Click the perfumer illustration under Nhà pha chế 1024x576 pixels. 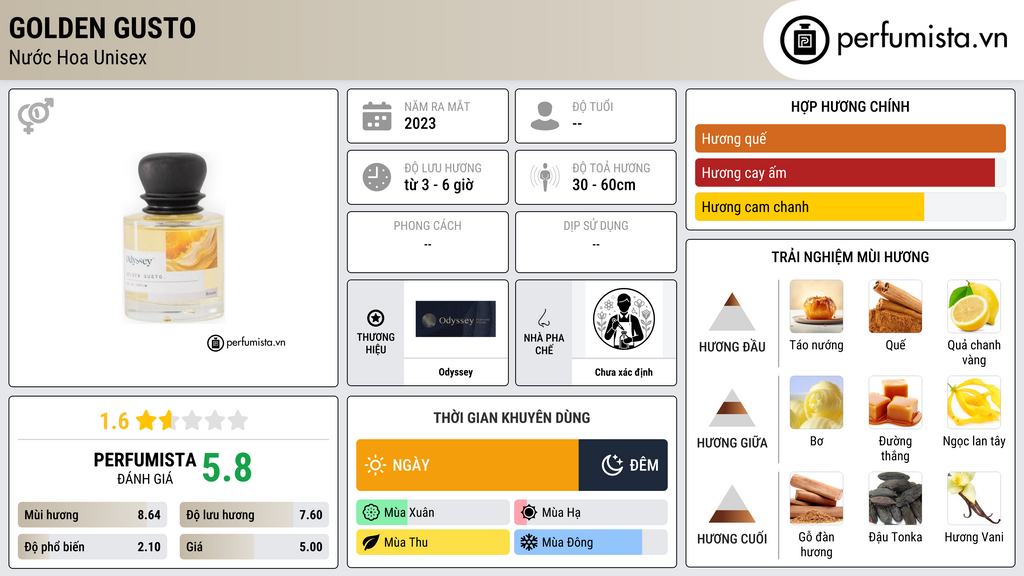[x=624, y=319]
